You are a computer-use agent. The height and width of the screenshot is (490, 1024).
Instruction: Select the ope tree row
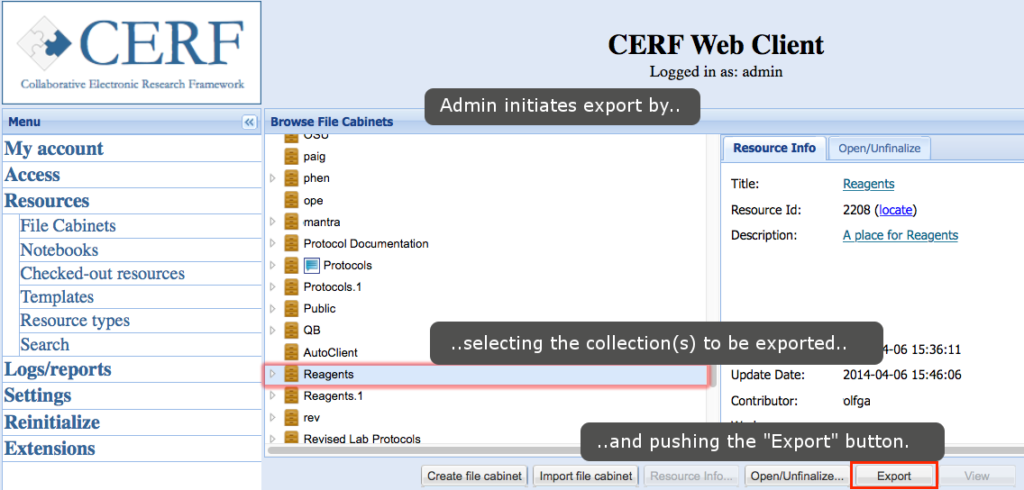[x=486, y=200]
